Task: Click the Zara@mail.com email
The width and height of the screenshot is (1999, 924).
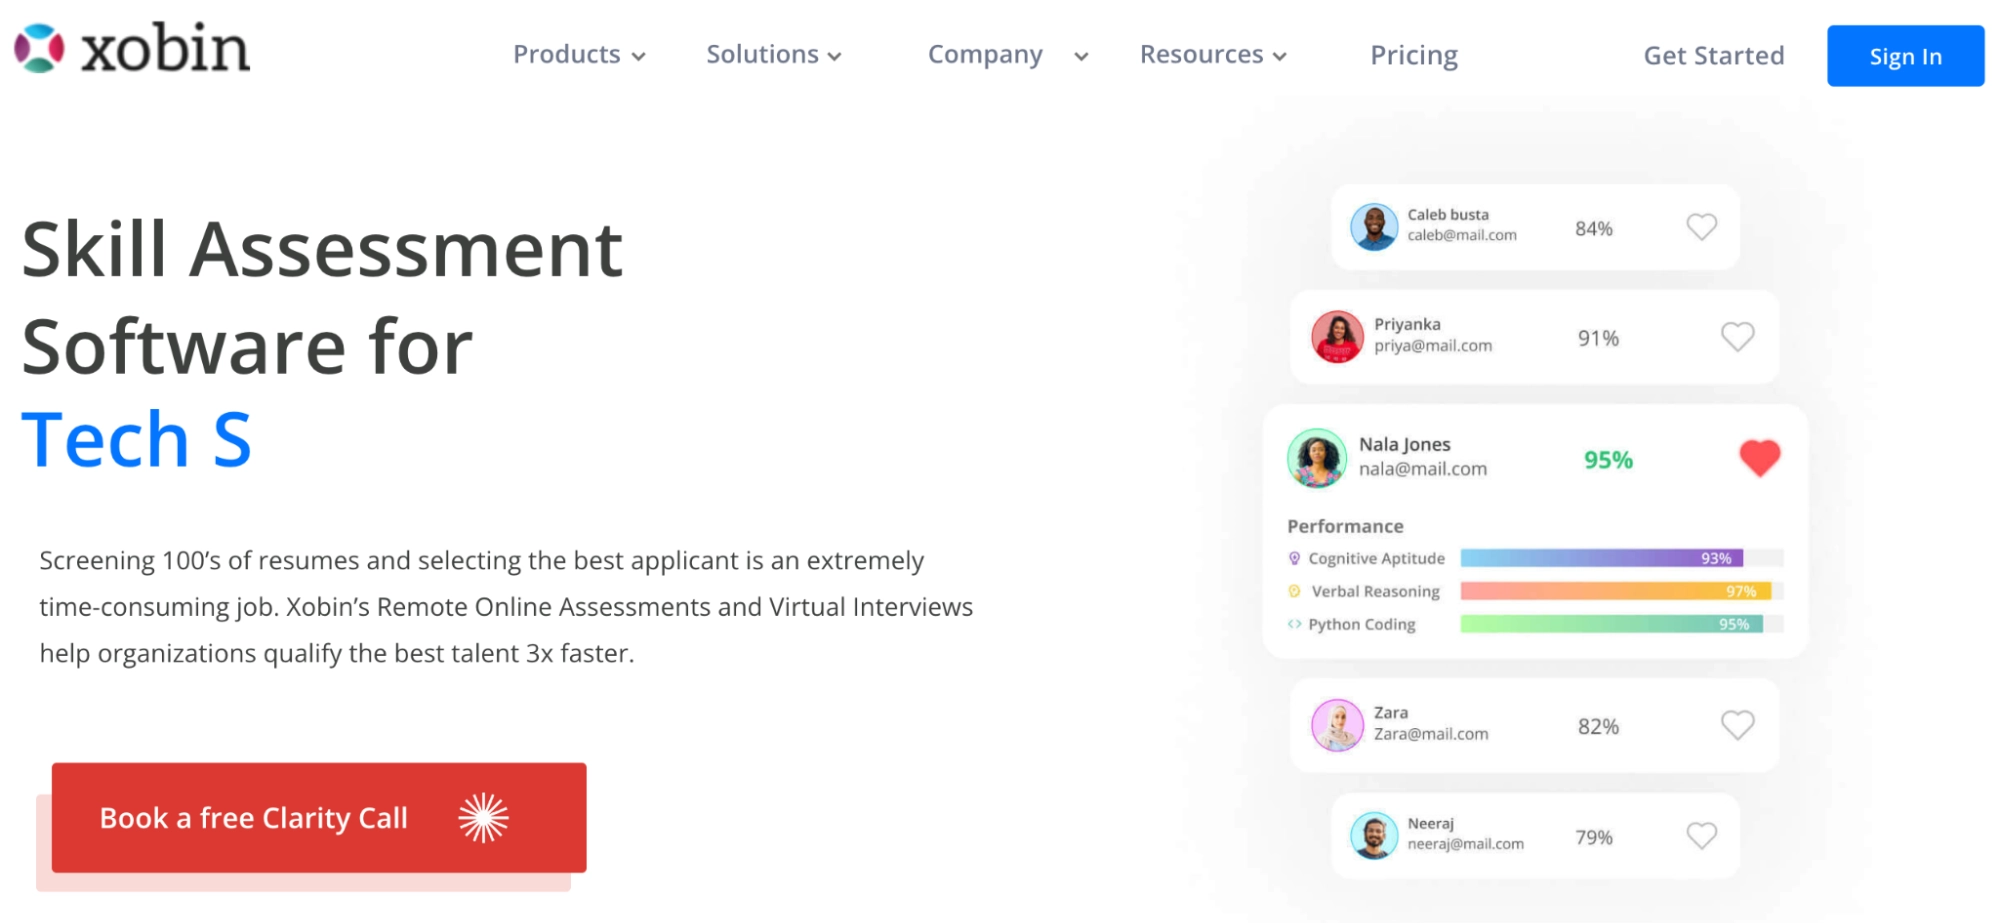Action: [1431, 734]
